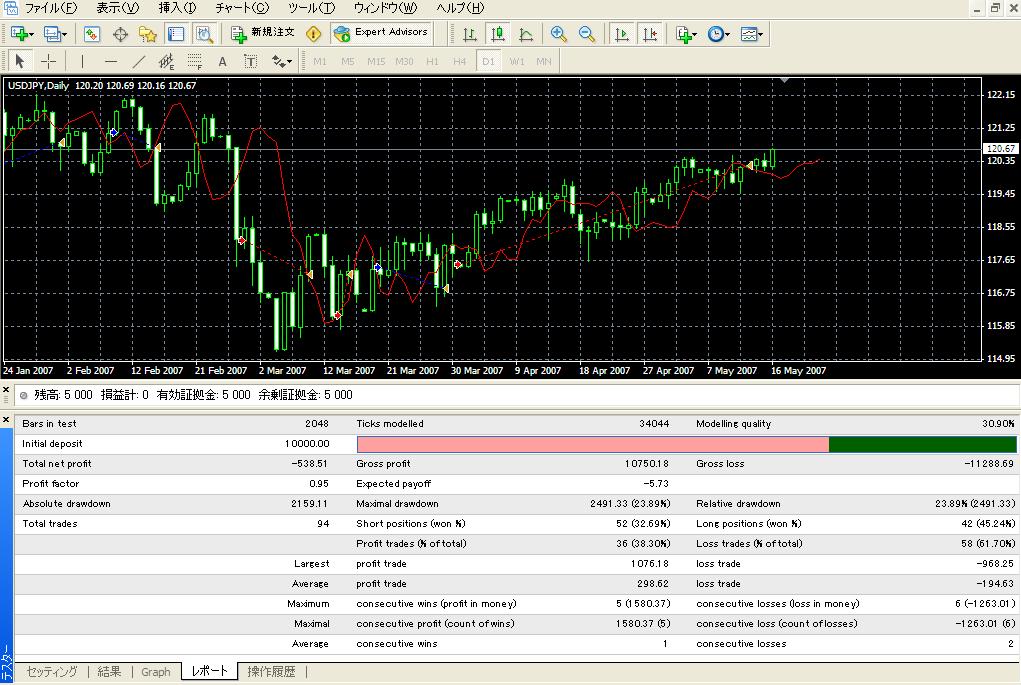Click the 新規注文 new order button

[262, 33]
